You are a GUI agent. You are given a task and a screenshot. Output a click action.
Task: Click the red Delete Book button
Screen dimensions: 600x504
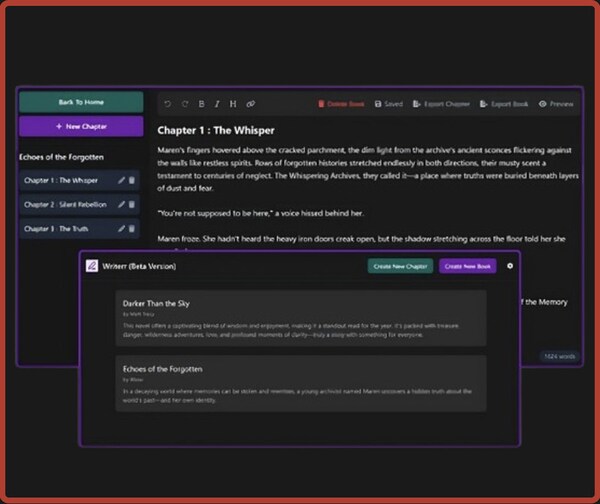tap(341, 104)
